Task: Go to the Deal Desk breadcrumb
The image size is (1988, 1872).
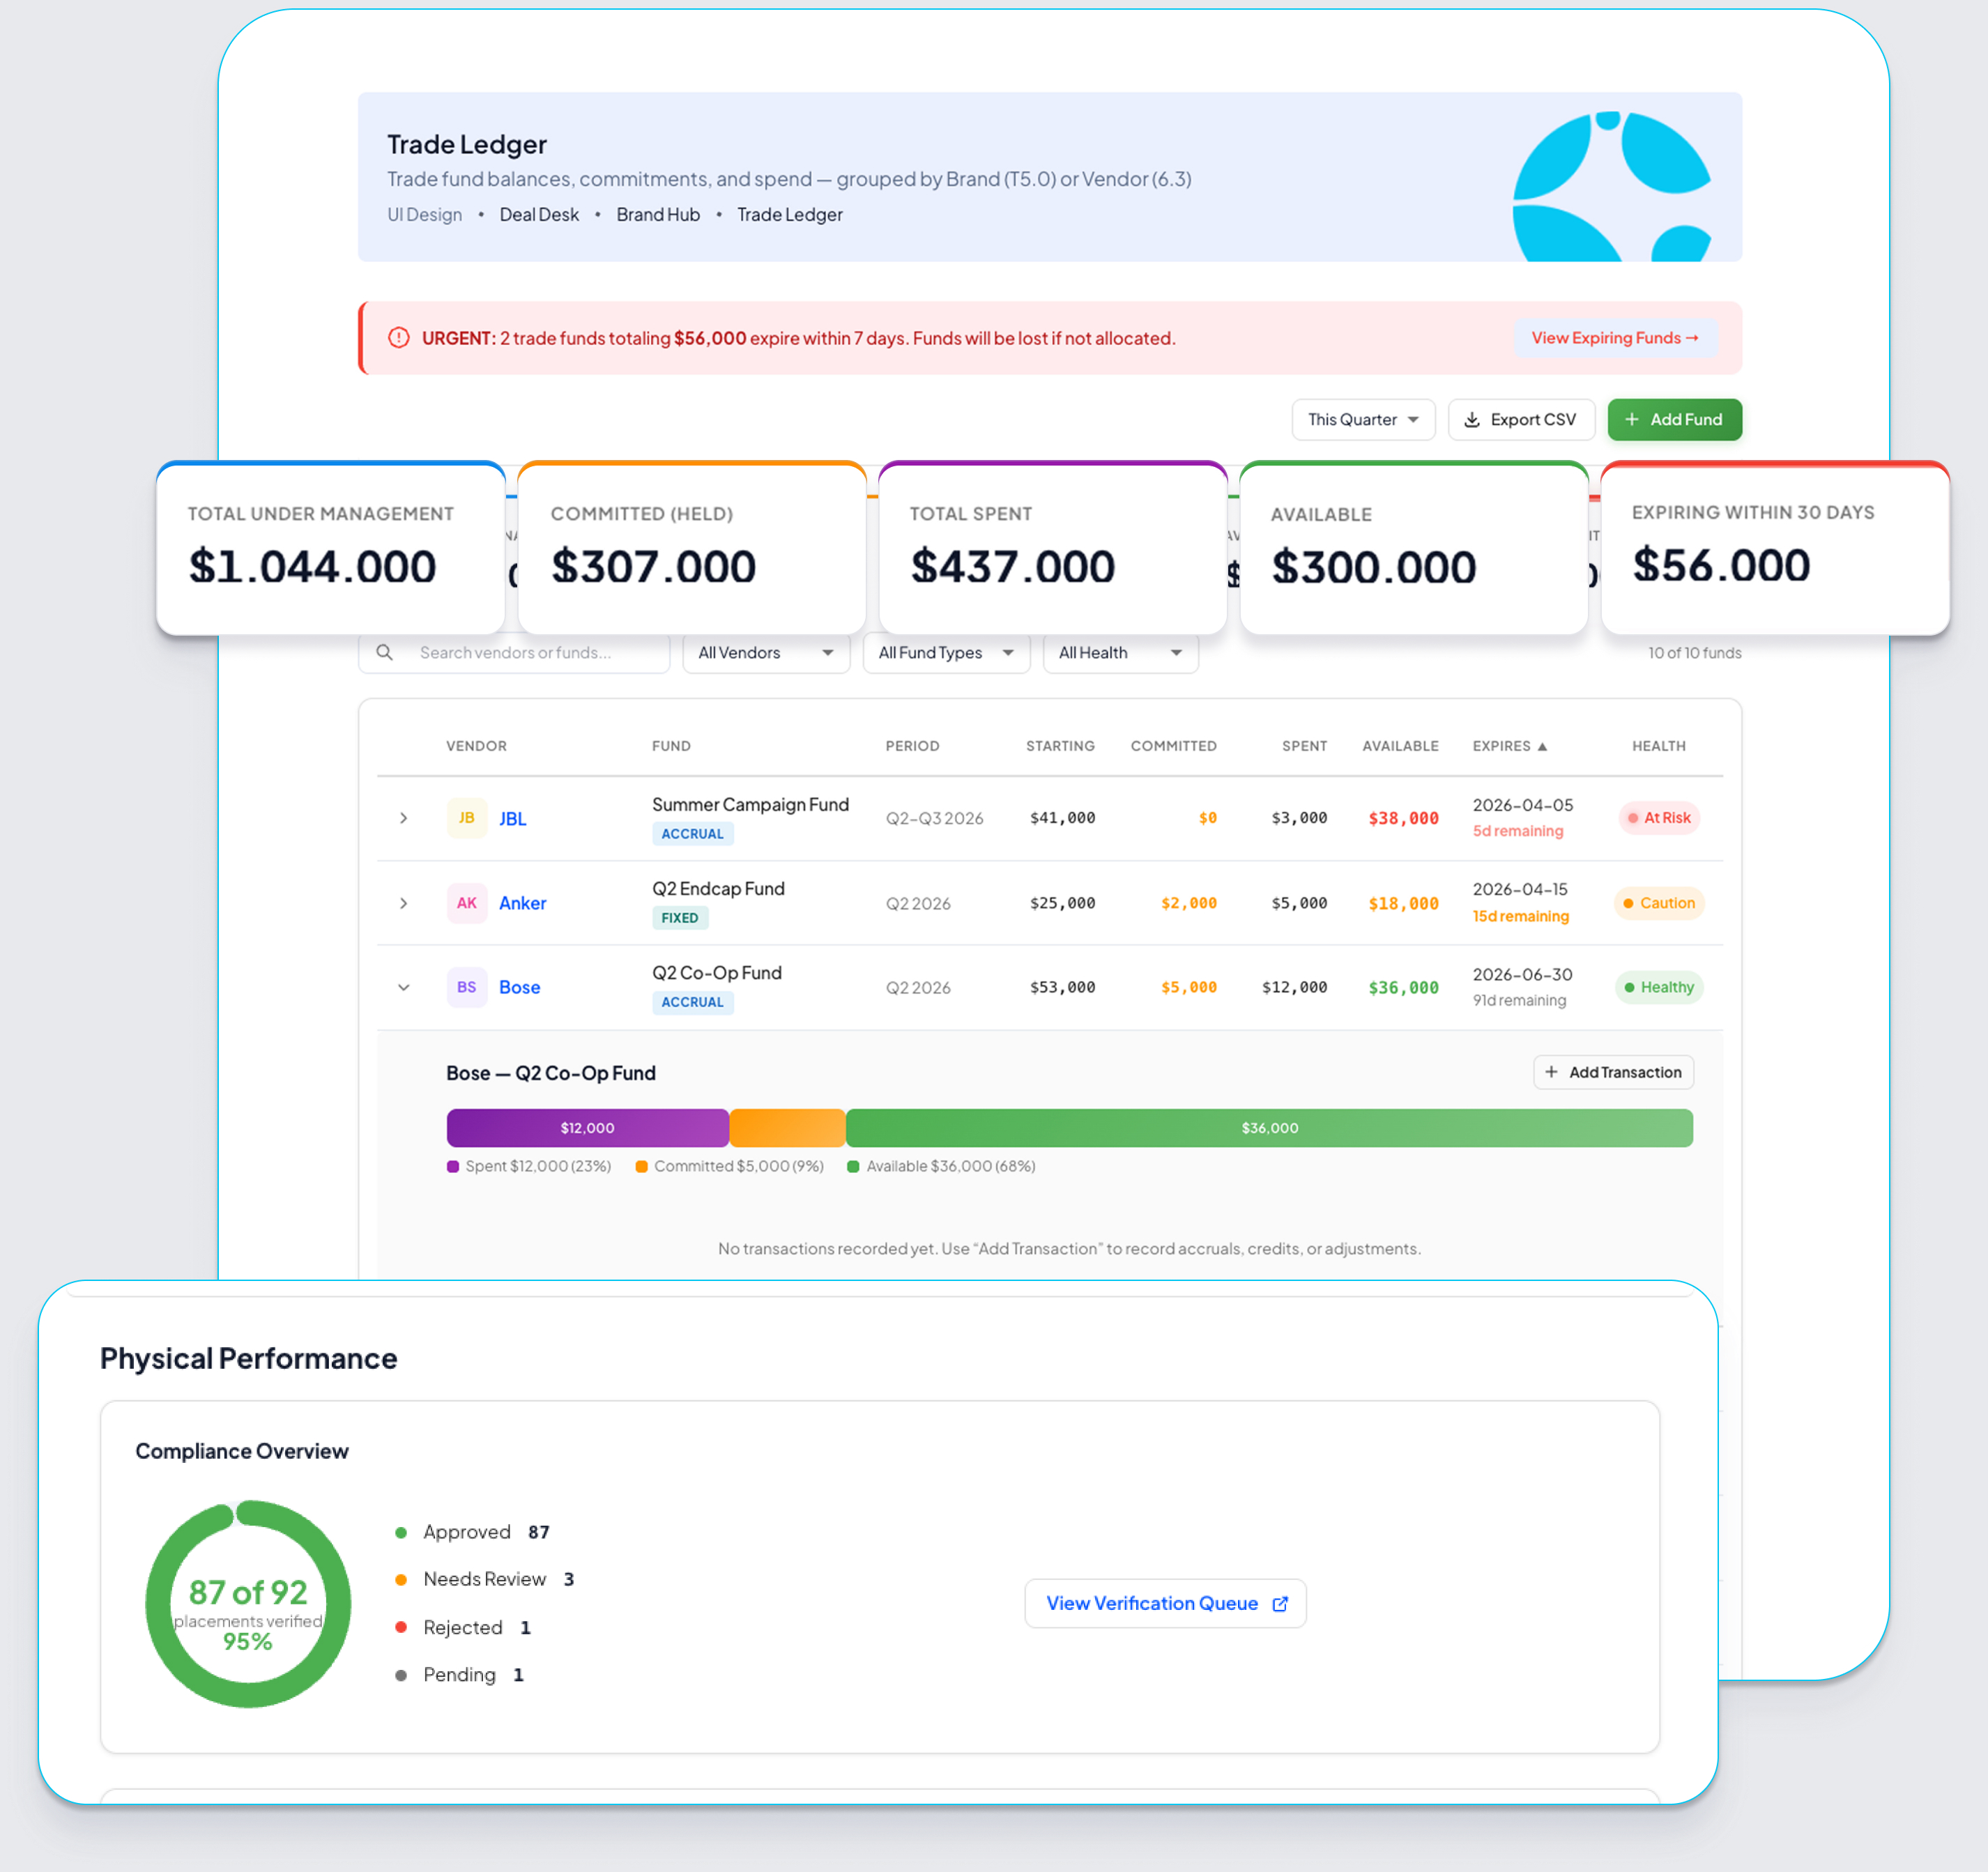Action: point(539,215)
